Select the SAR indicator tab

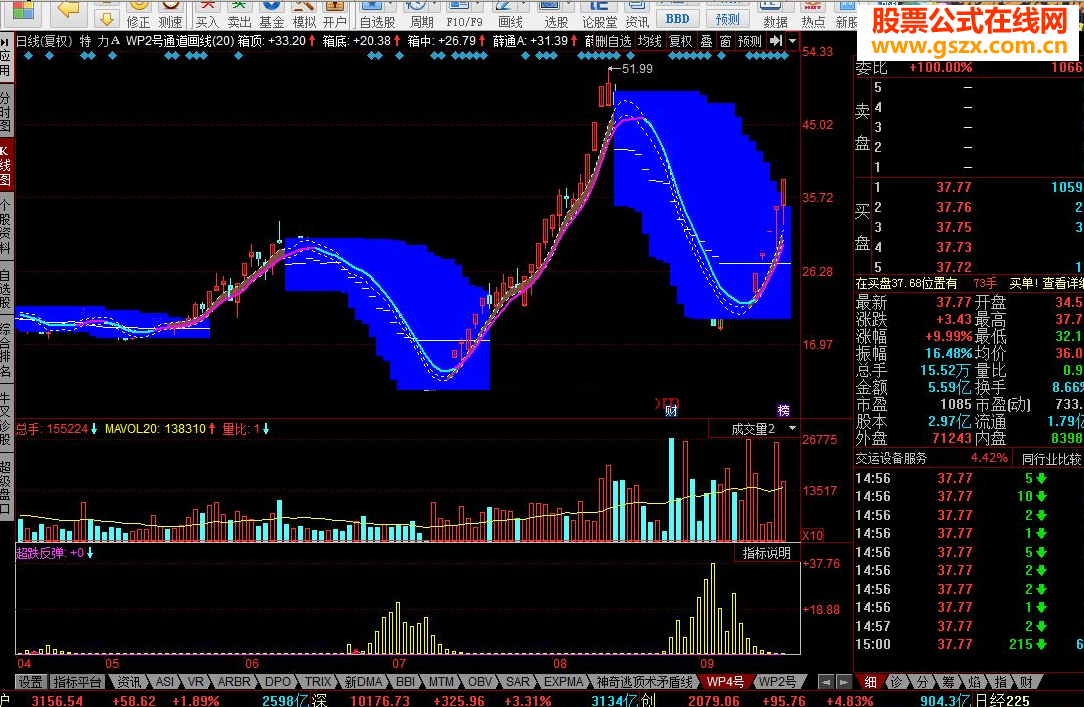(517, 682)
